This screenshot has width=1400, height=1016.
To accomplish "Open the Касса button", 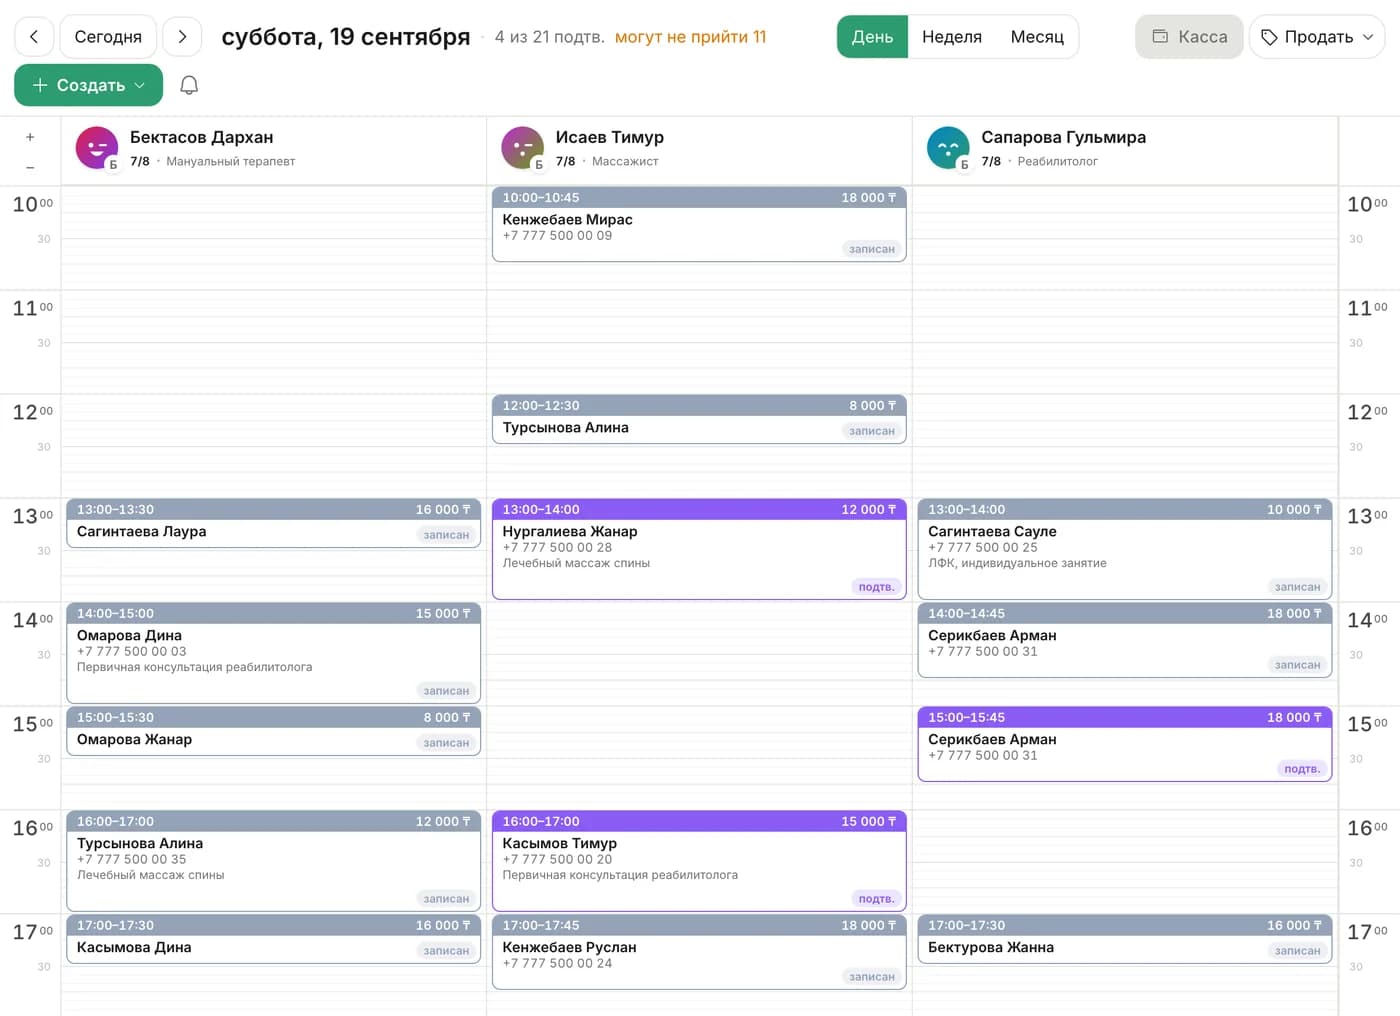I will 1189,37.
